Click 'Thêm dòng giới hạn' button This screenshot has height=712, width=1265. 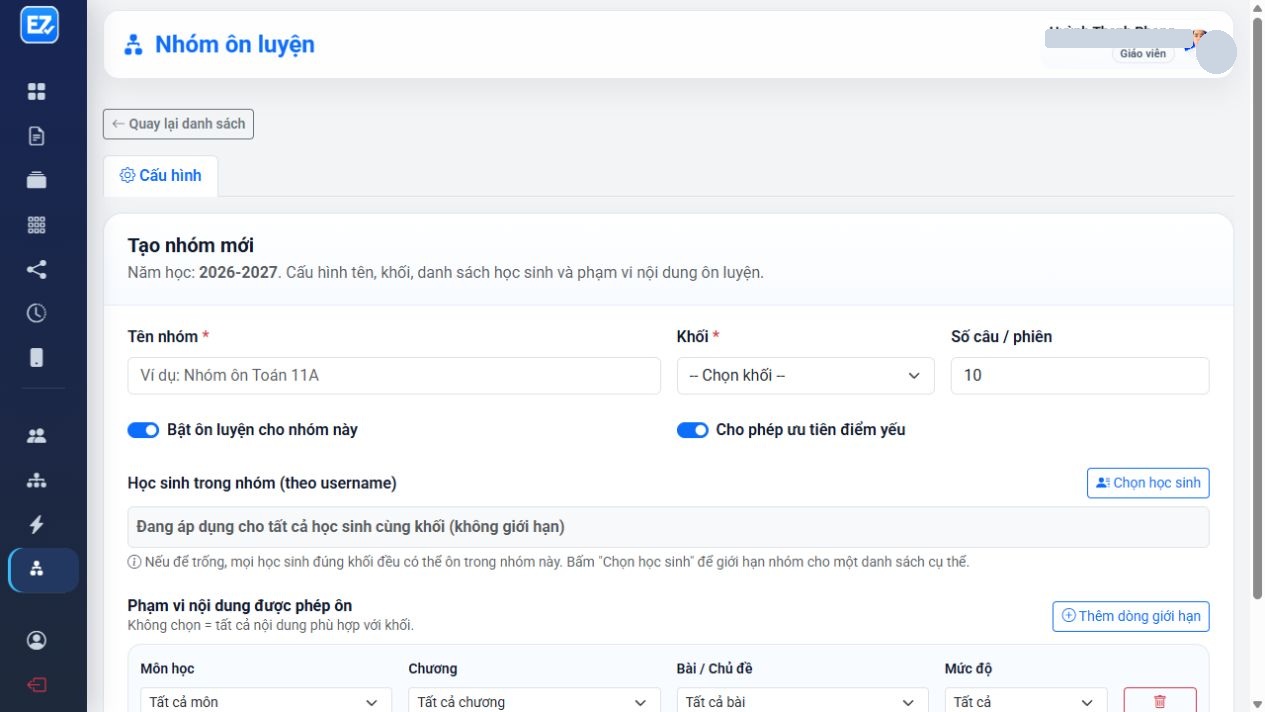[1131, 616]
